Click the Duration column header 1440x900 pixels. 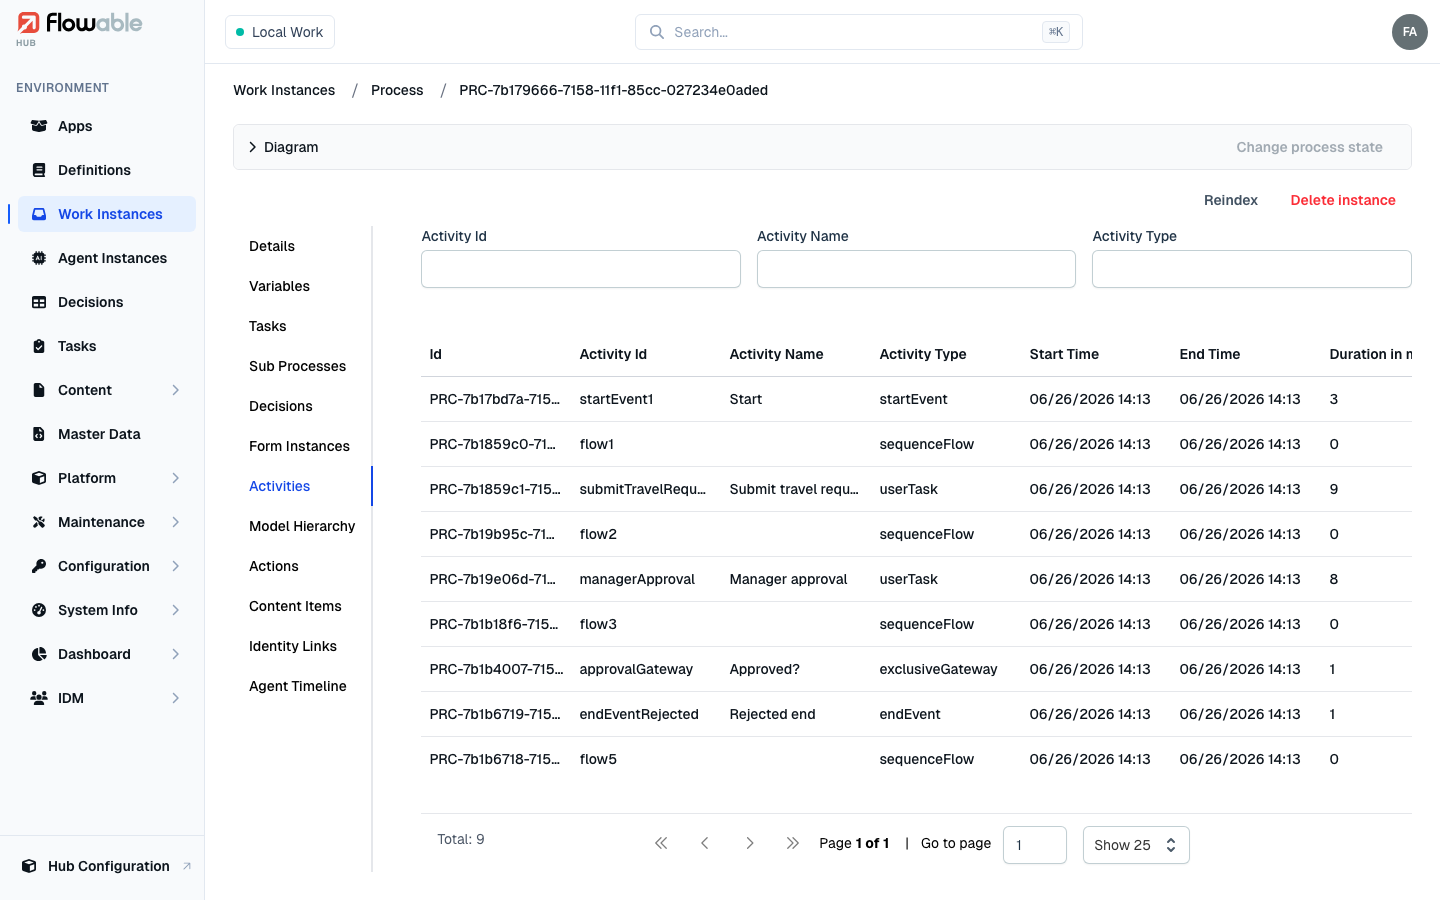tap(1370, 354)
